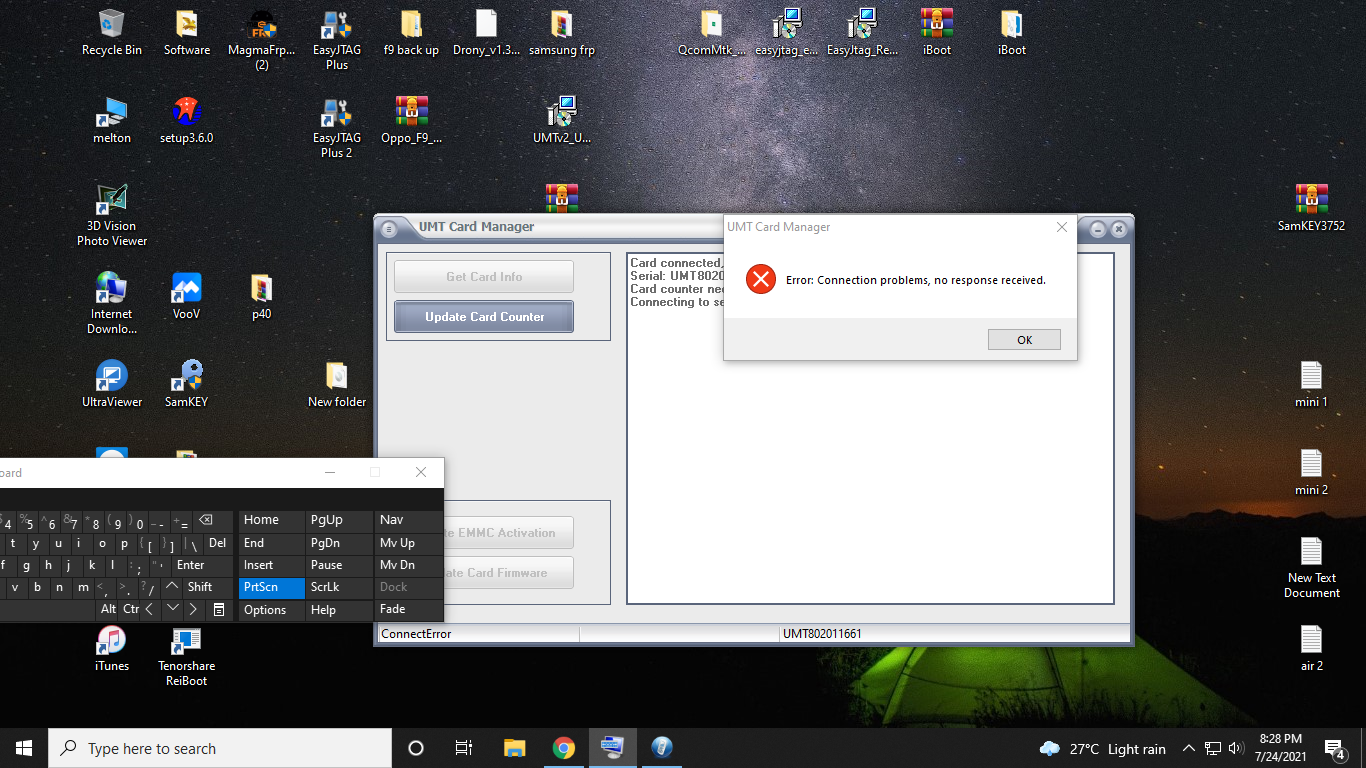Open File Explorer from the taskbar
This screenshot has height=768, width=1366.
pos(514,748)
